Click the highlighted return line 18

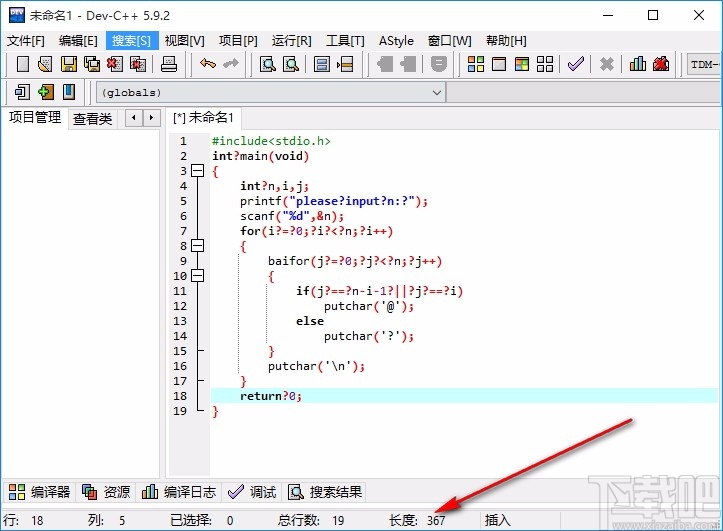[x=464, y=396]
